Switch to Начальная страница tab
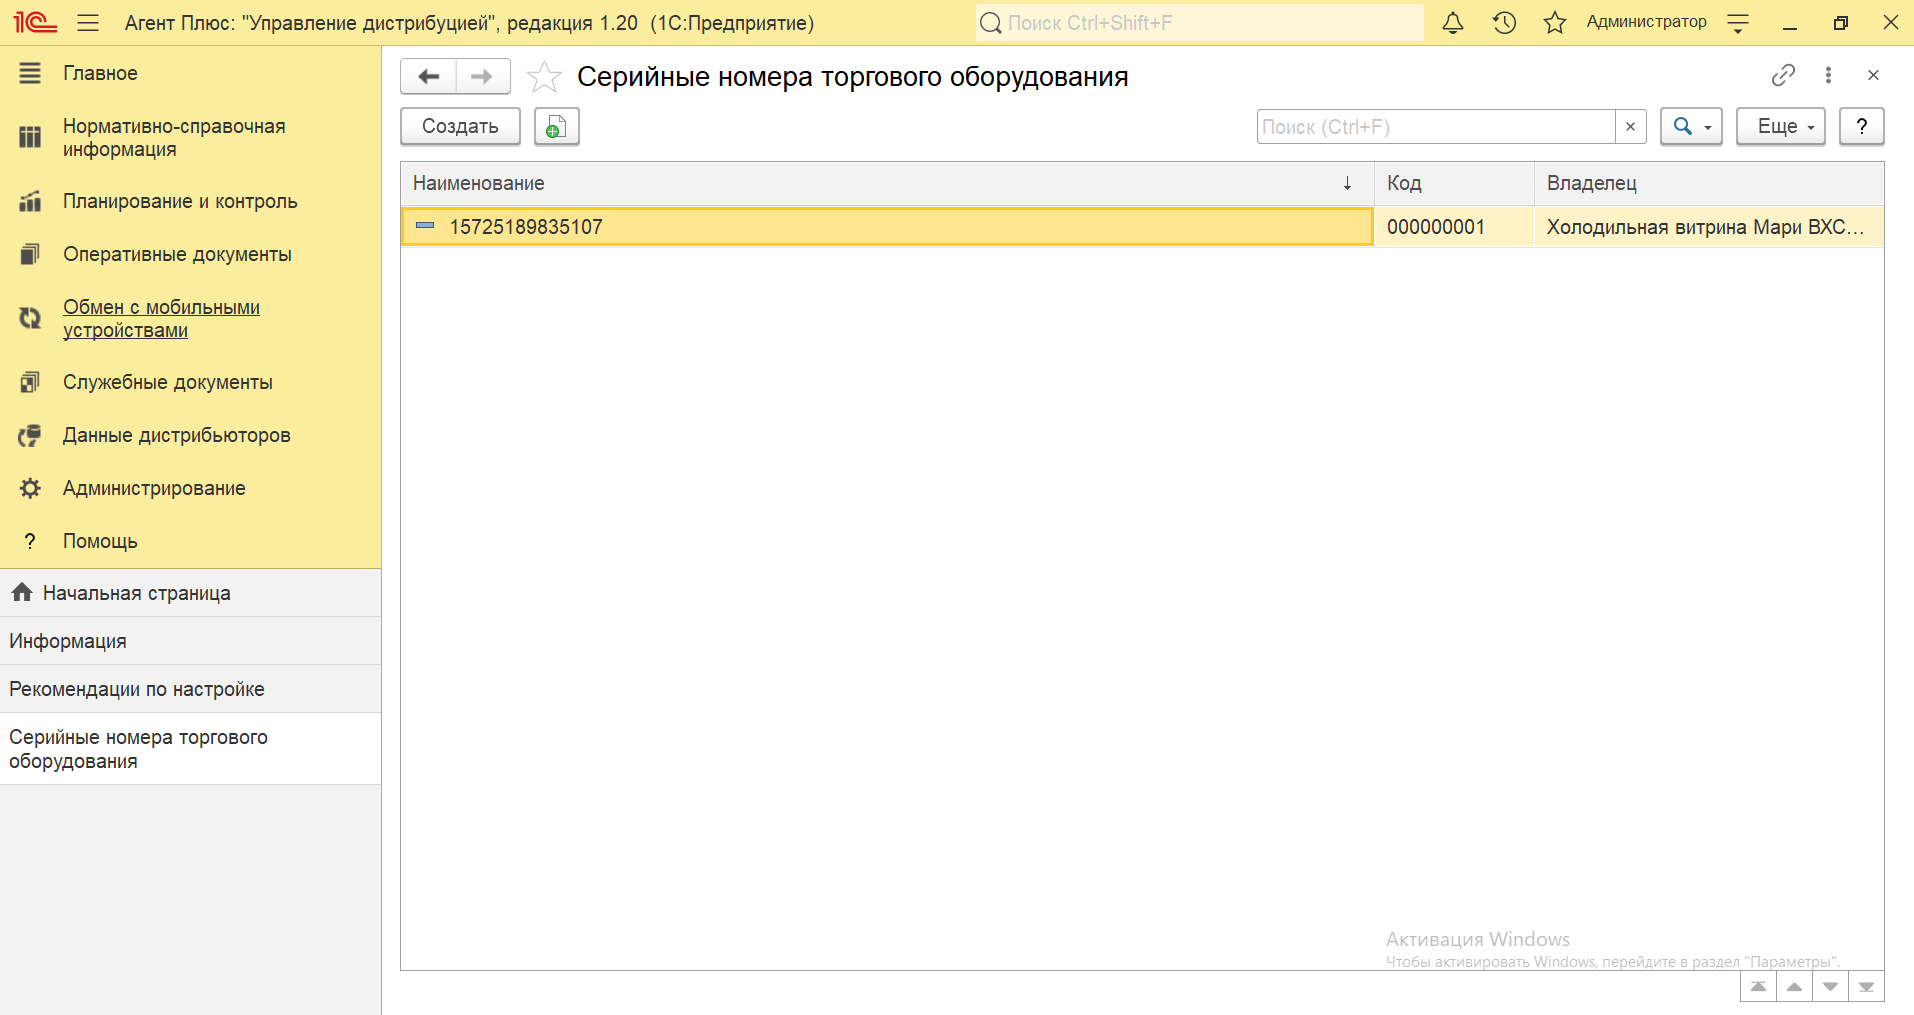The image size is (1914, 1015). [x=190, y=593]
